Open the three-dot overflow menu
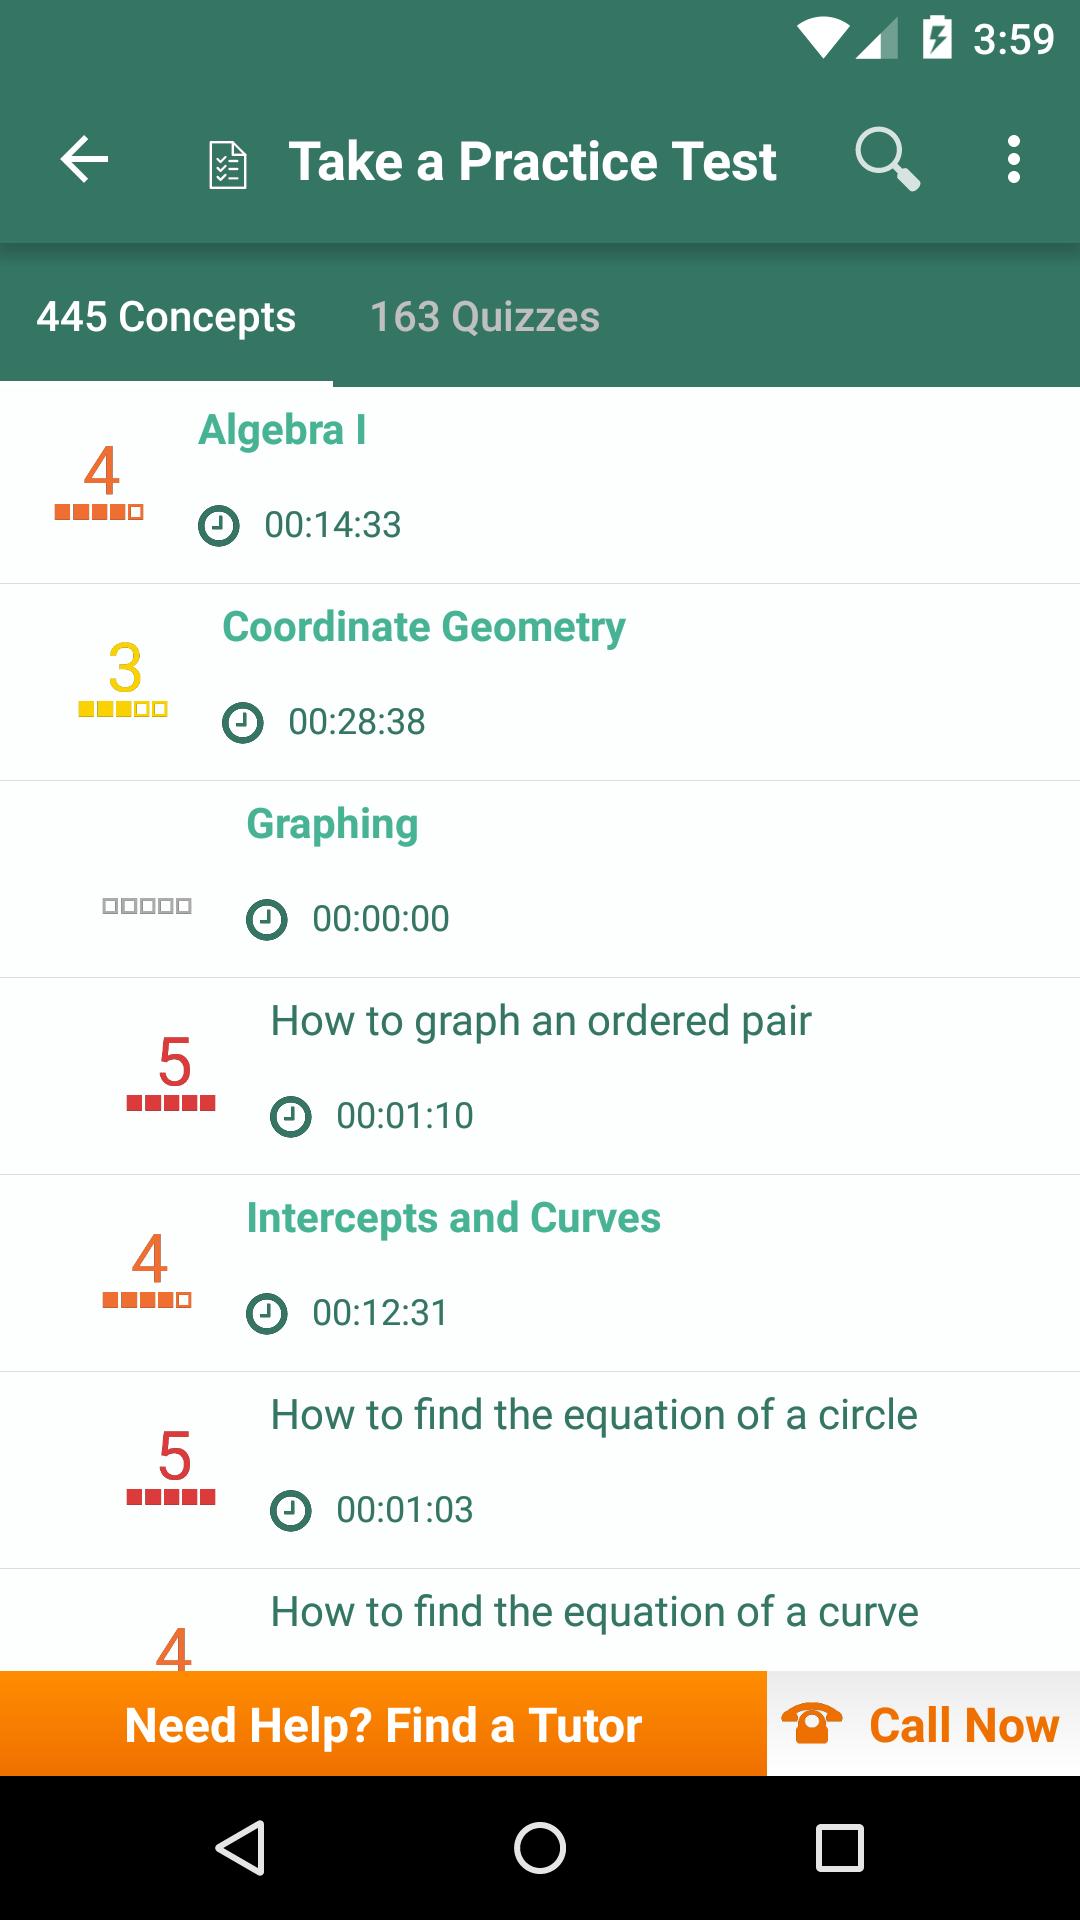Viewport: 1080px width, 1920px height. pos(1014,160)
